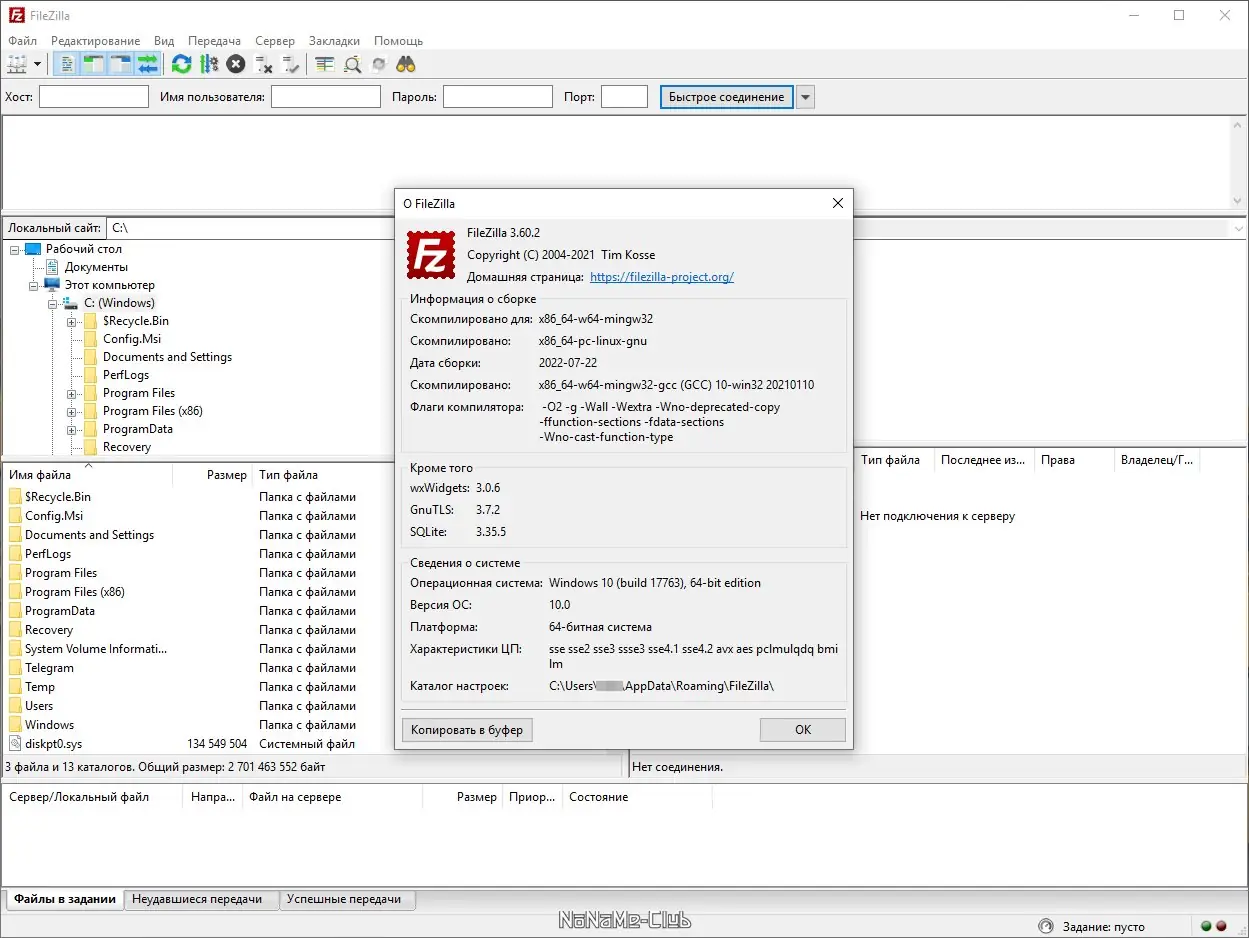Open the https://filezilla-project.org/ link

662,277
